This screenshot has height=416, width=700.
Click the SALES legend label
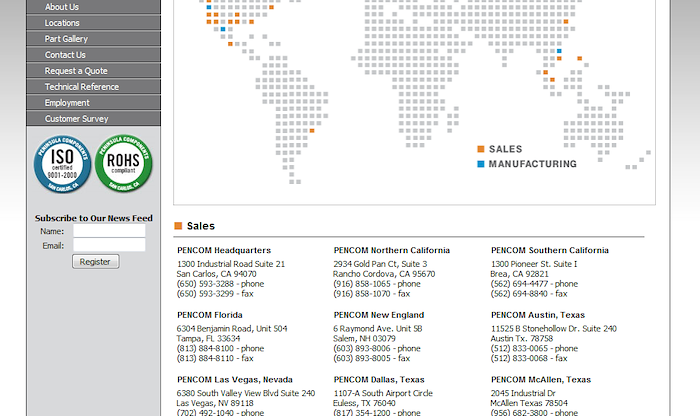[505, 149]
